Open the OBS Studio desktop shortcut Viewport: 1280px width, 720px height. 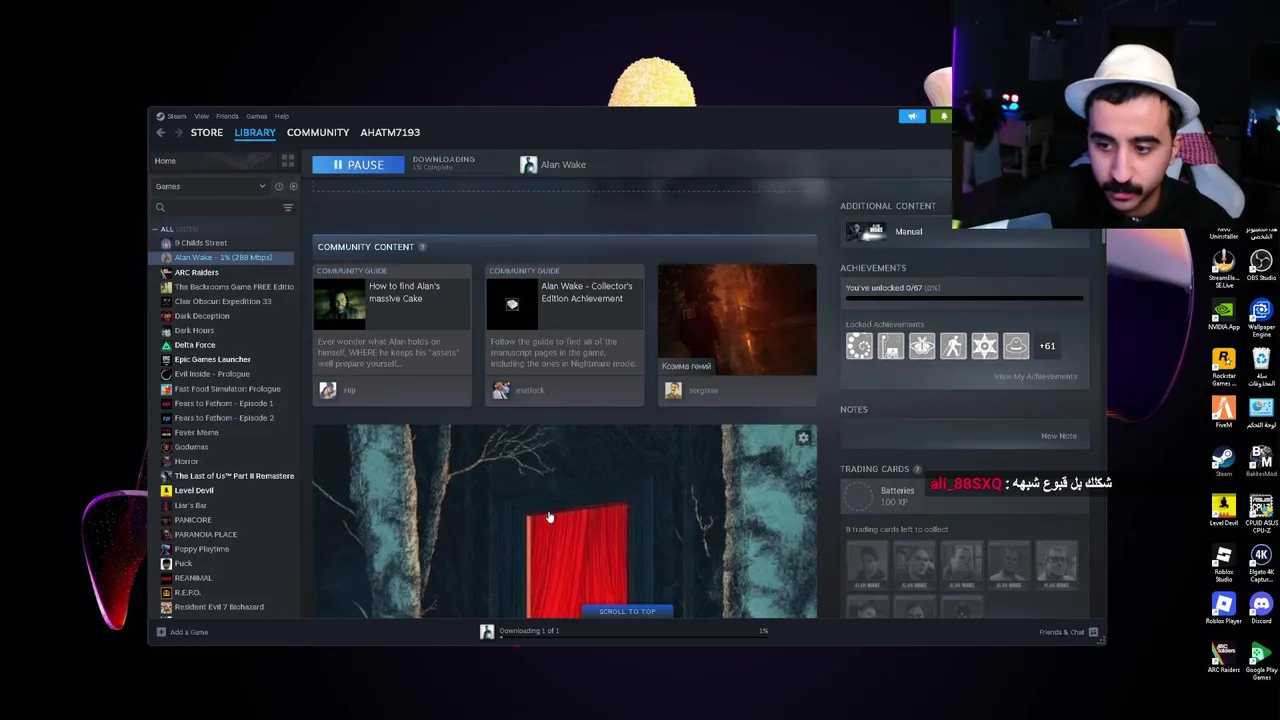1261,266
